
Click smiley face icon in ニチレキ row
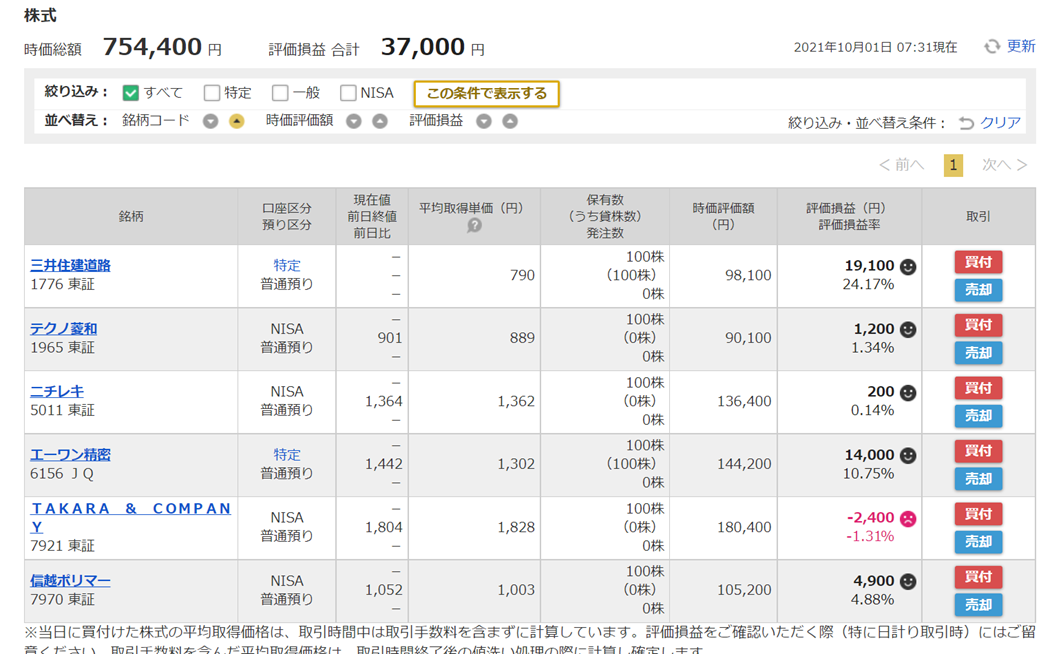tap(908, 392)
